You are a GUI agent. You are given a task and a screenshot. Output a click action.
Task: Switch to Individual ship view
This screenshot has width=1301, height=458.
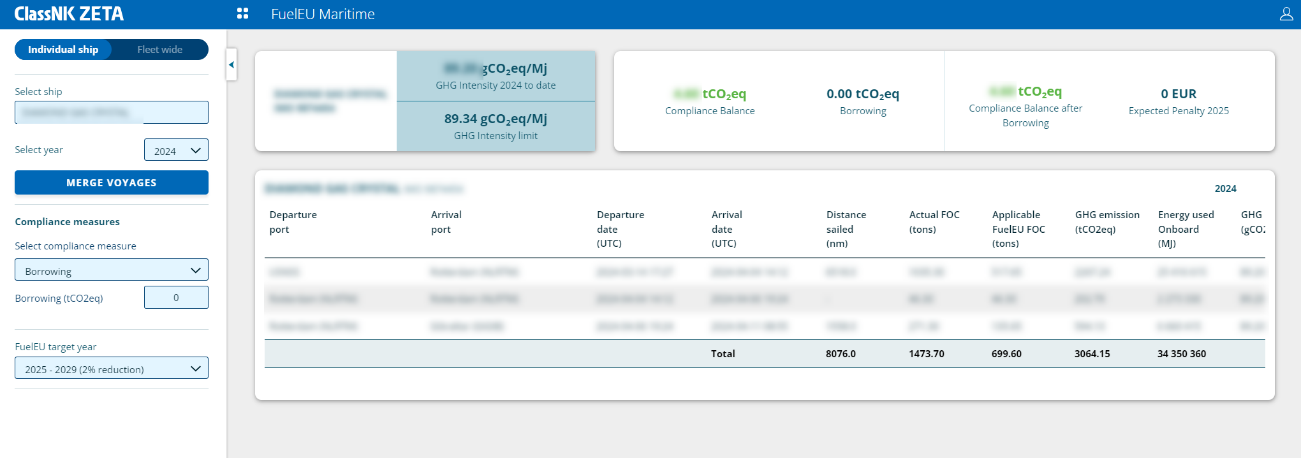pyautogui.click(x=63, y=50)
